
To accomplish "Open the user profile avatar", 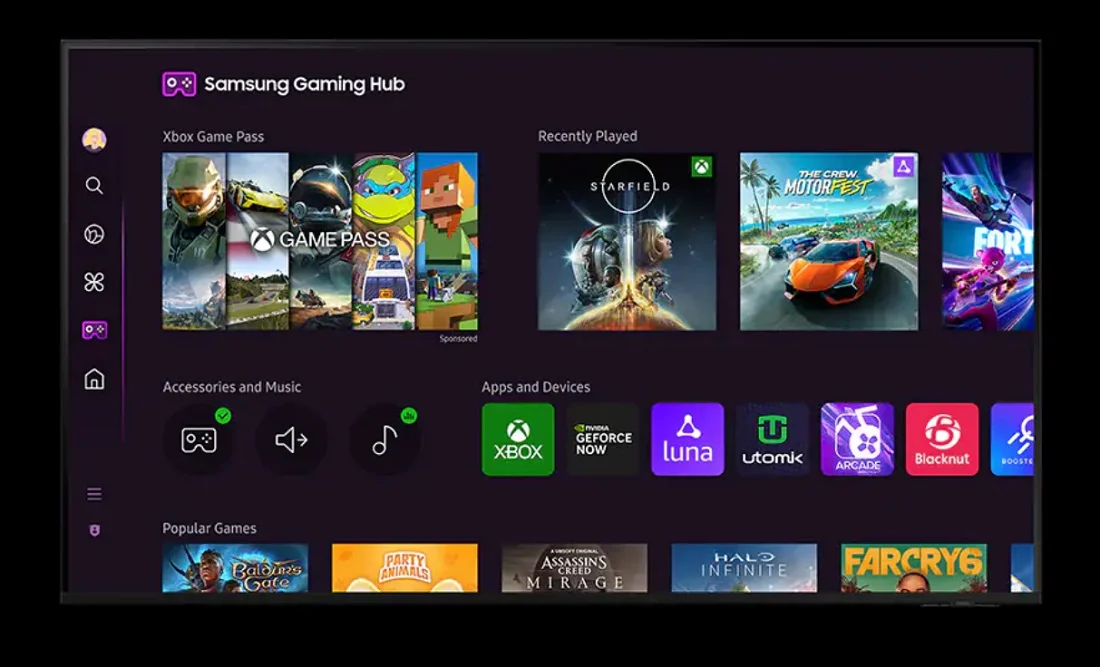I will pyautogui.click(x=94, y=140).
